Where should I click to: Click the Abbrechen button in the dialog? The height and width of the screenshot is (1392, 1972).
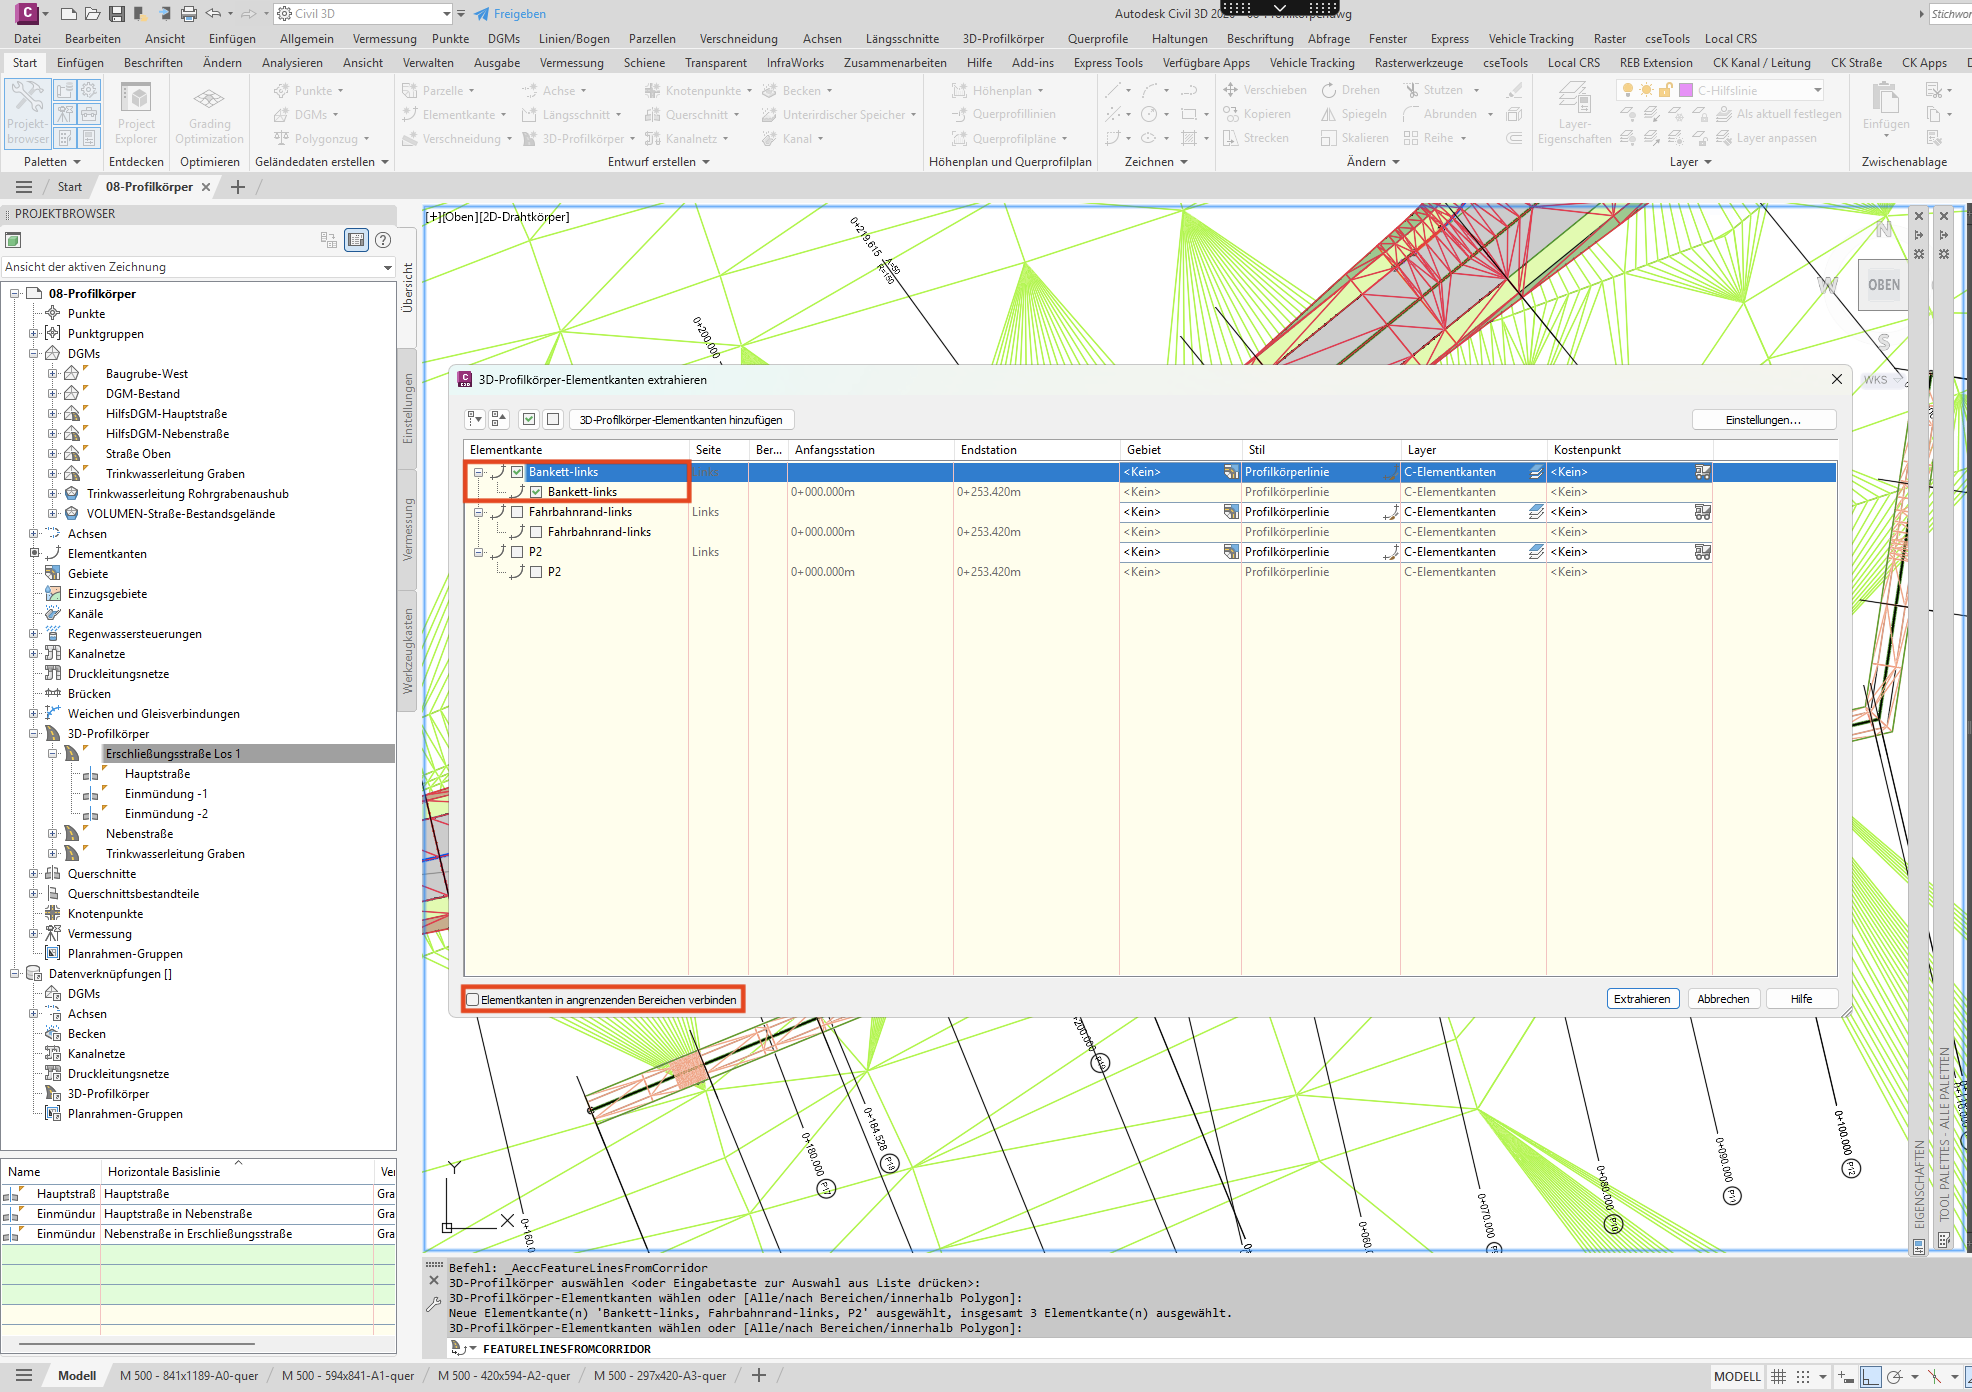[1723, 999]
